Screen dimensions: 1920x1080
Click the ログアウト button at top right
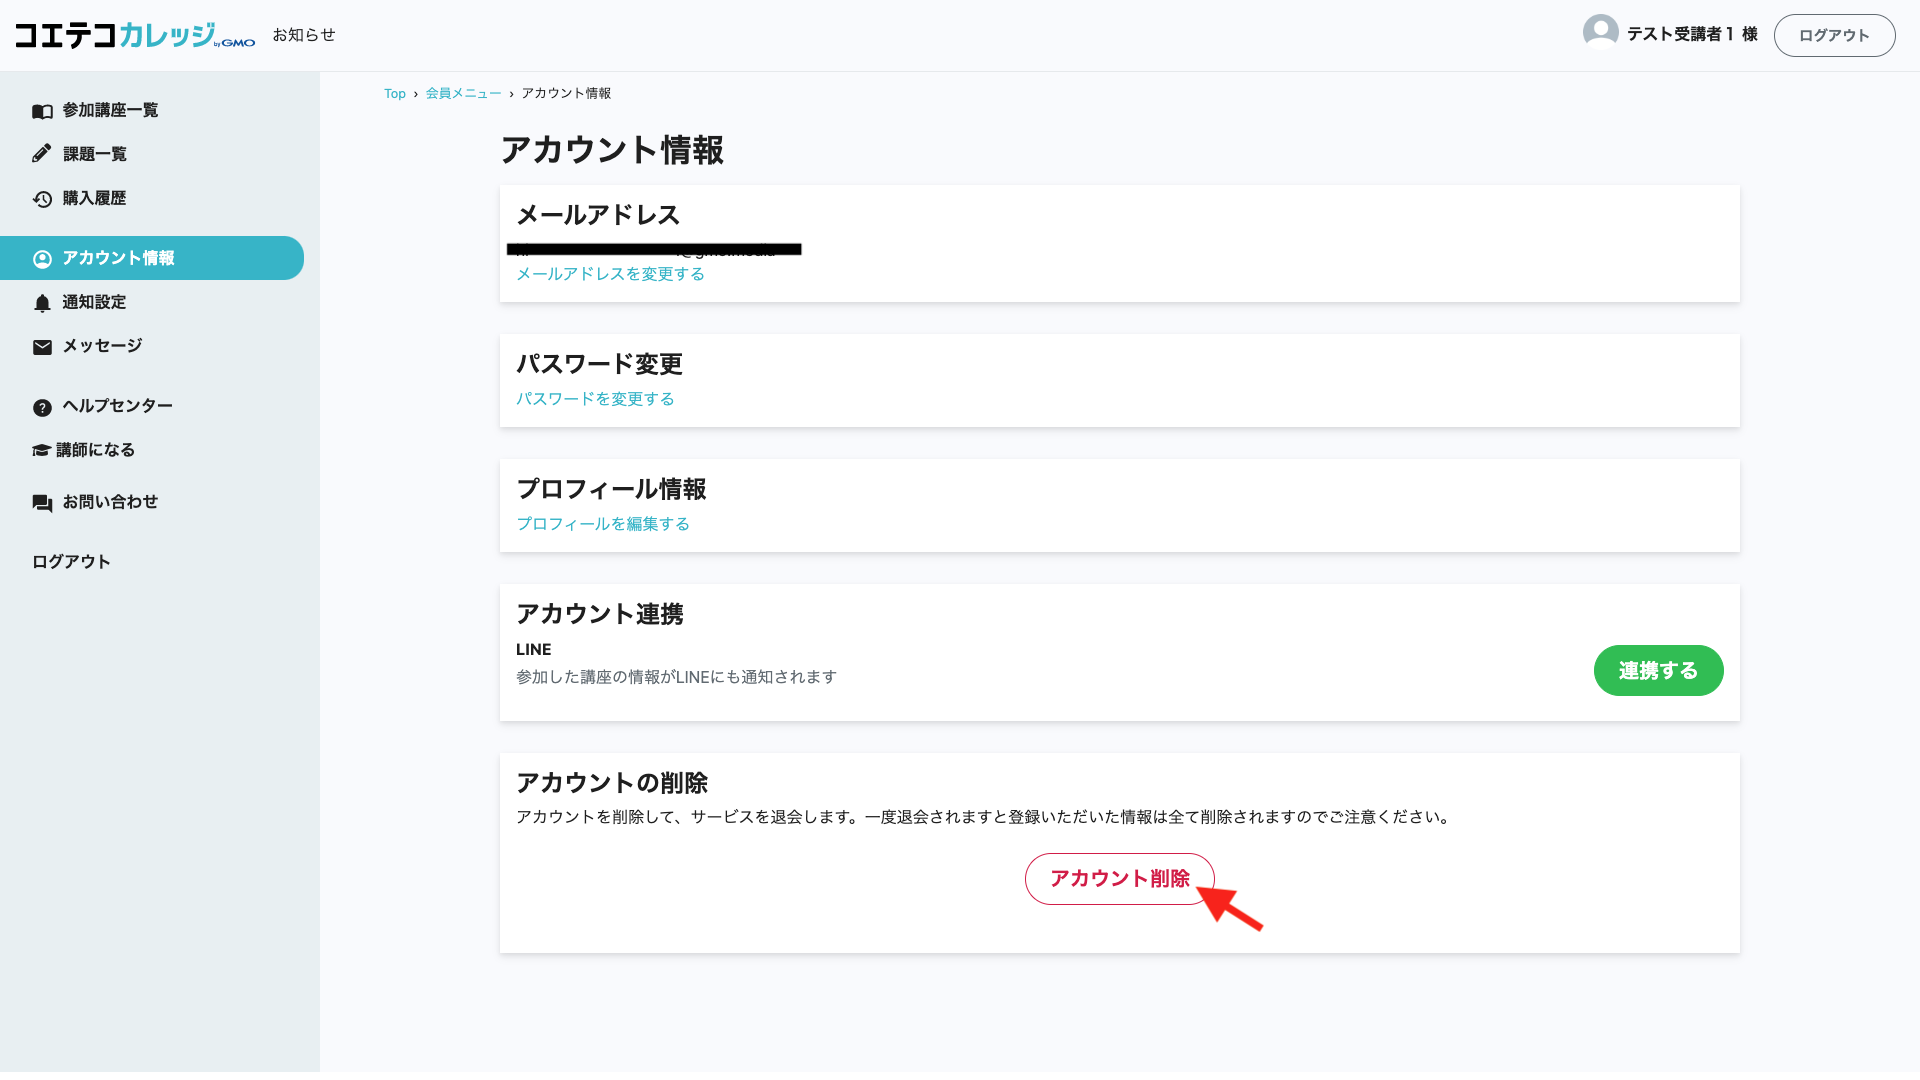click(x=1834, y=34)
